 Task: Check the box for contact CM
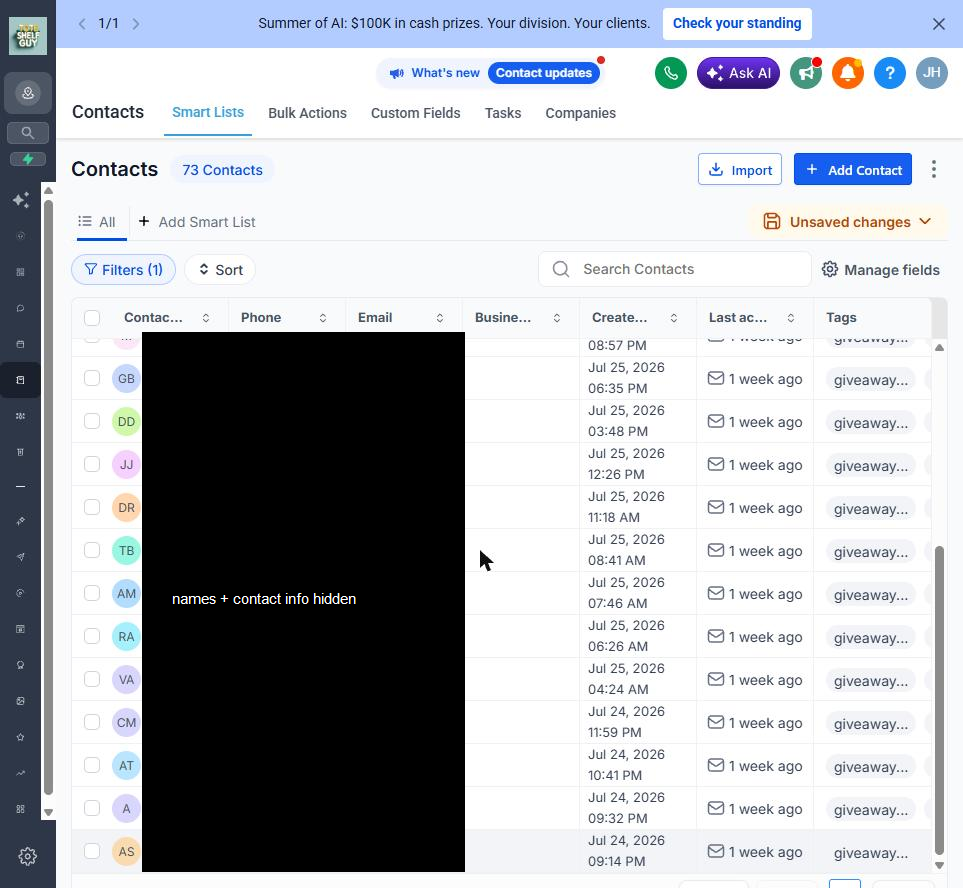click(92, 722)
